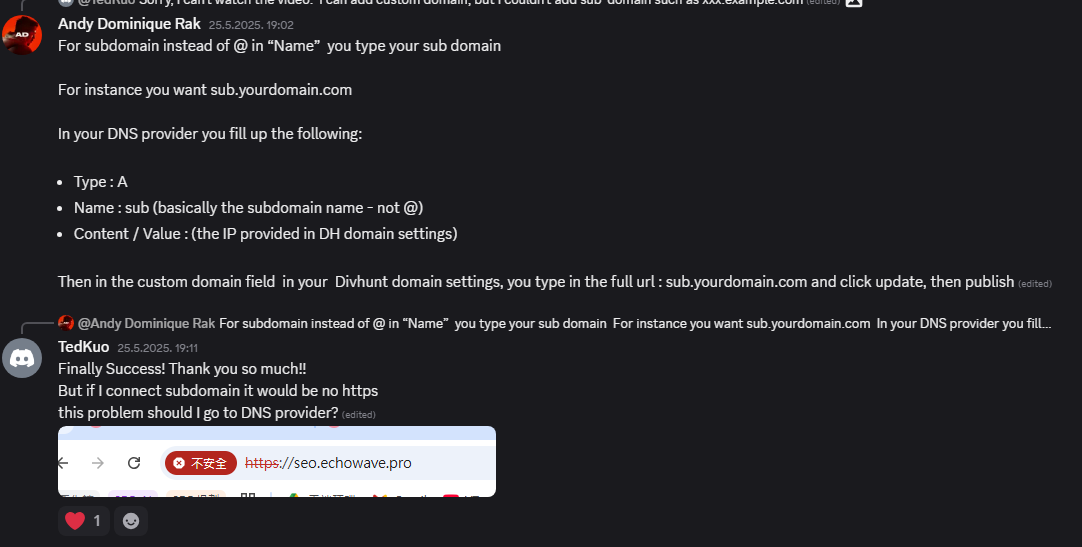The image size is (1082, 547).
Task: Add a reaction with the smiley icon
Action: pos(130,521)
